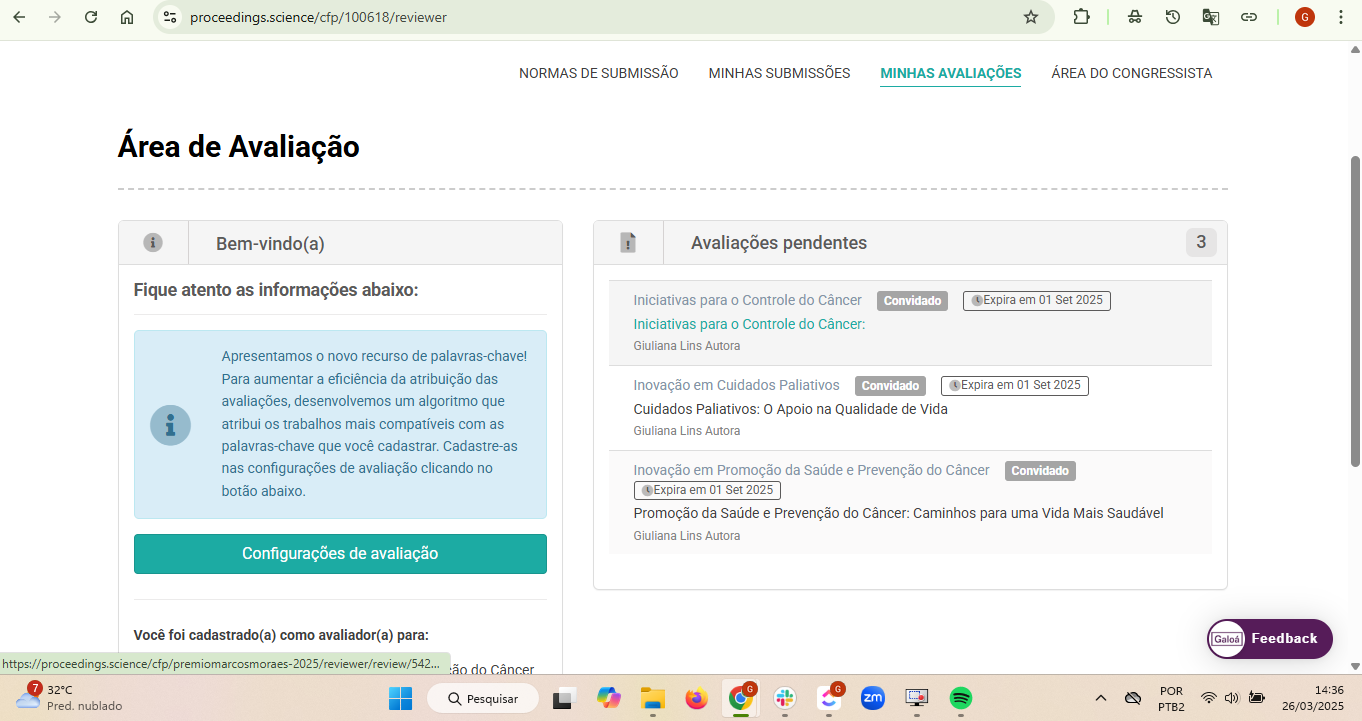
Task: Open review Cuidados Paliativos: O Apoio na Qualidade de Vida
Action: pos(790,409)
